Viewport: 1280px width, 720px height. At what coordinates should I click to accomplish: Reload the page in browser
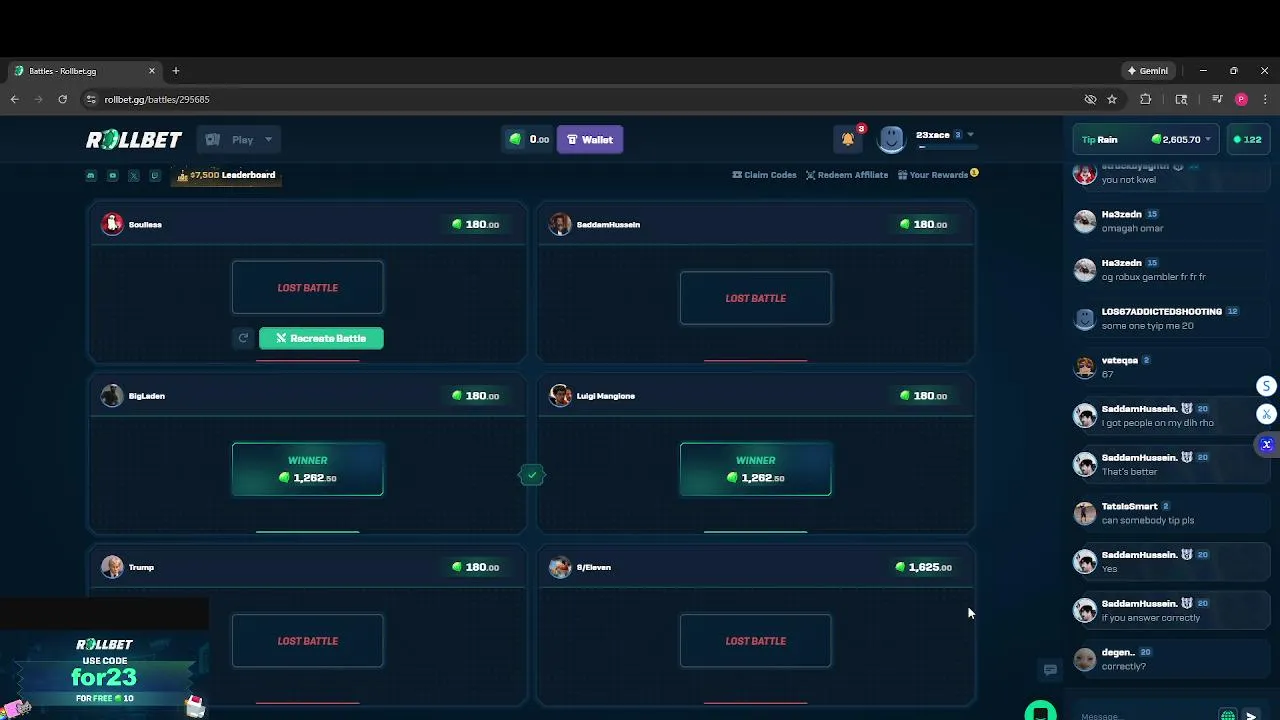pos(62,99)
